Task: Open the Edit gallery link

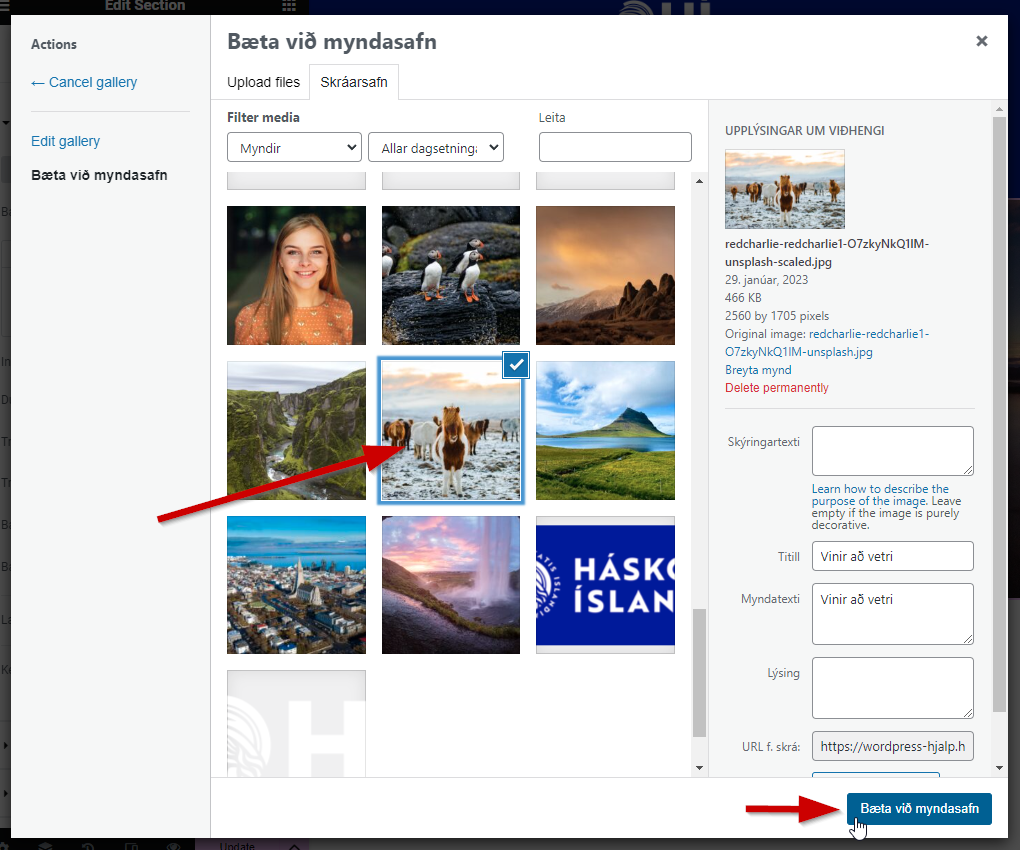Action: (x=65, y=141)
